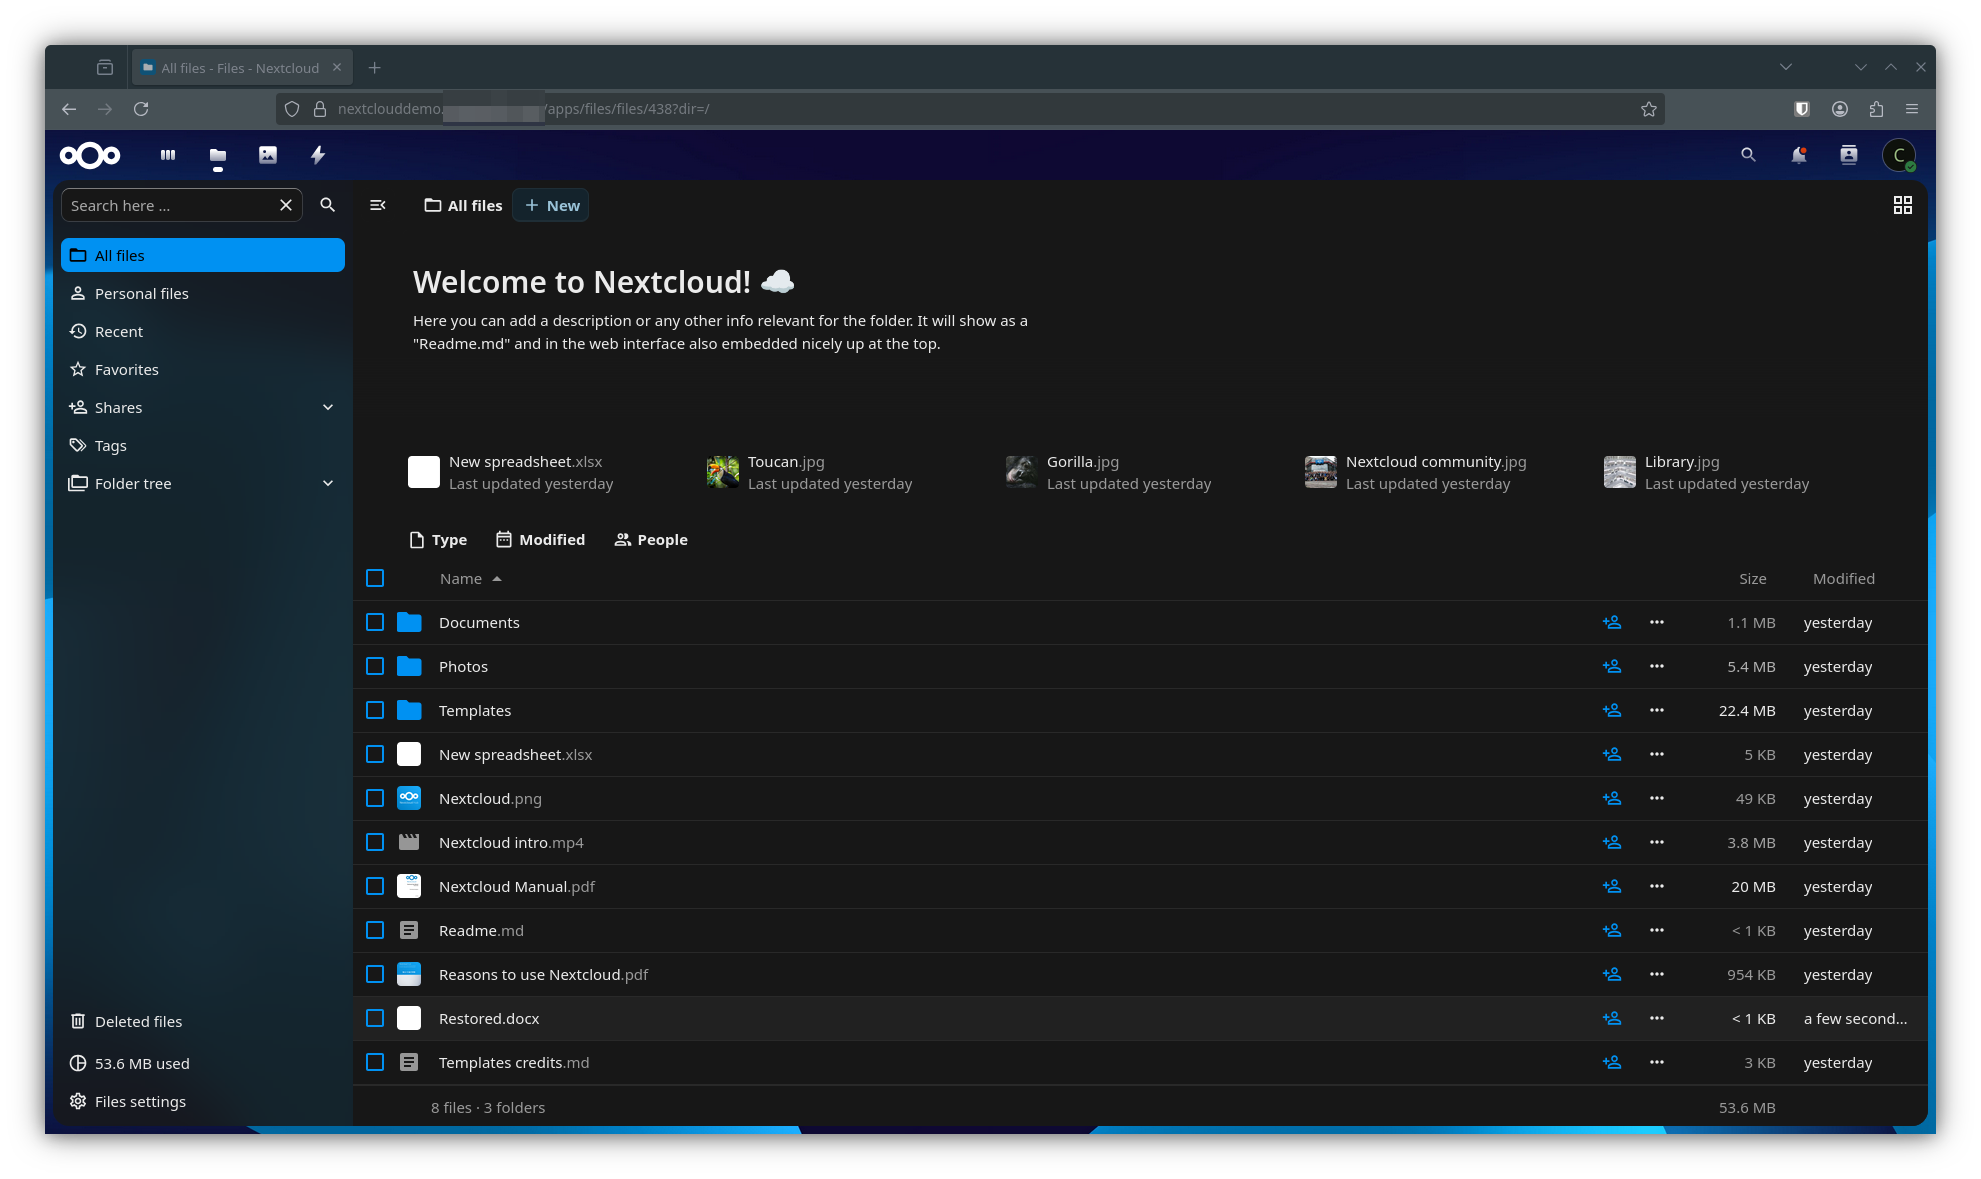Viewport: 1981px width, 1179px height.
Task: Go to Deleted files in sidebar
Action: pos(138,1021)
